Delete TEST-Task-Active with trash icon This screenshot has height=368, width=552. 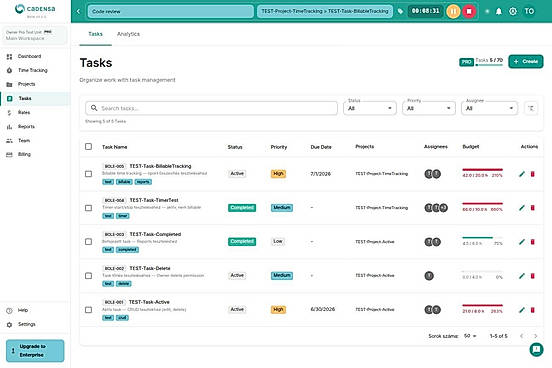[533, 310]
